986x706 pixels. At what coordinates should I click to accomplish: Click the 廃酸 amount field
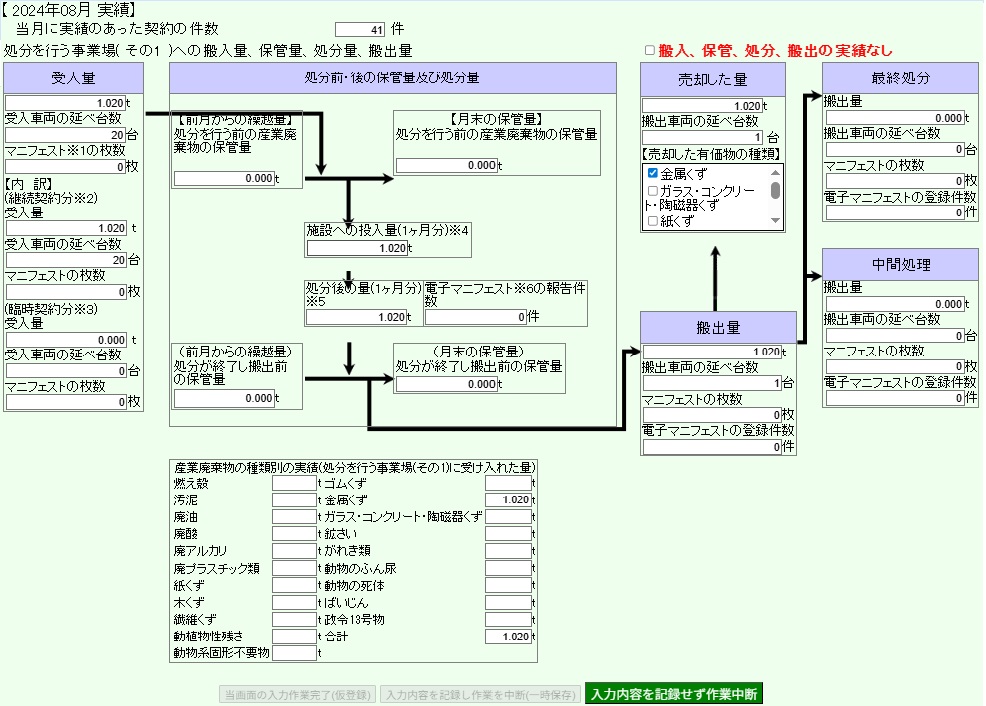pyautogui.click(x=294, y=534)
